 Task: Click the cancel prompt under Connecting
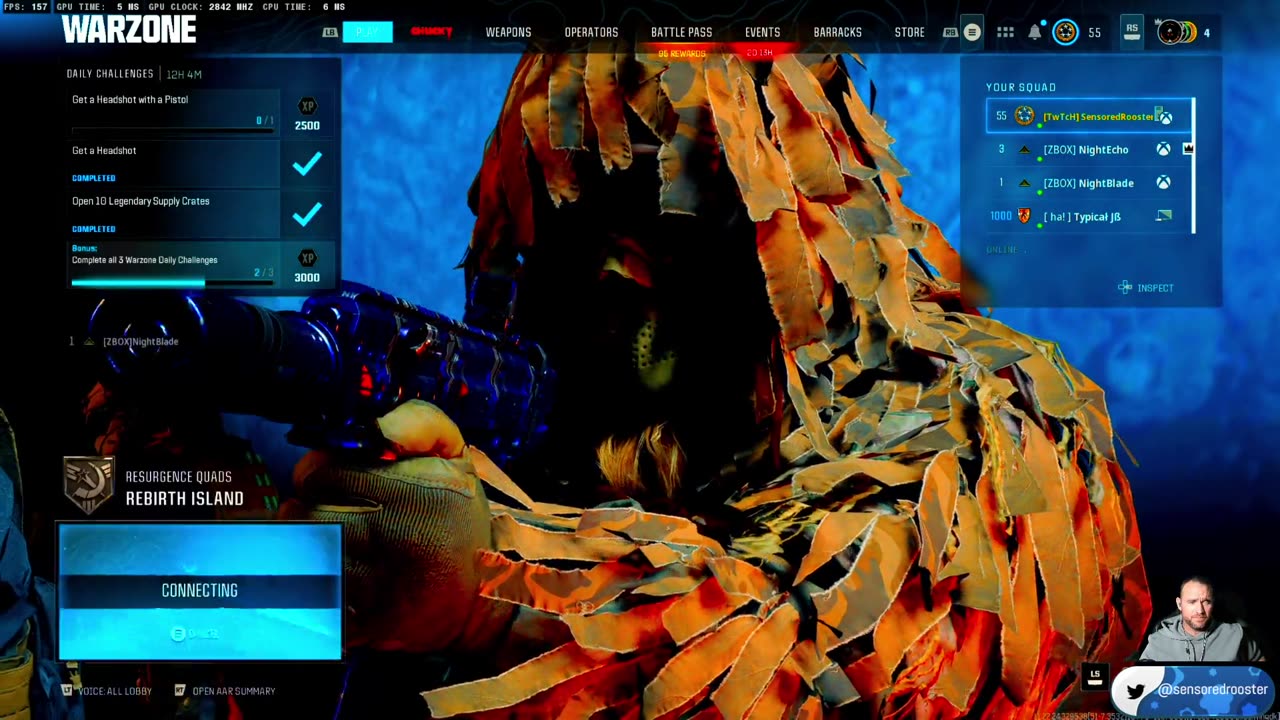click(195, 633)
